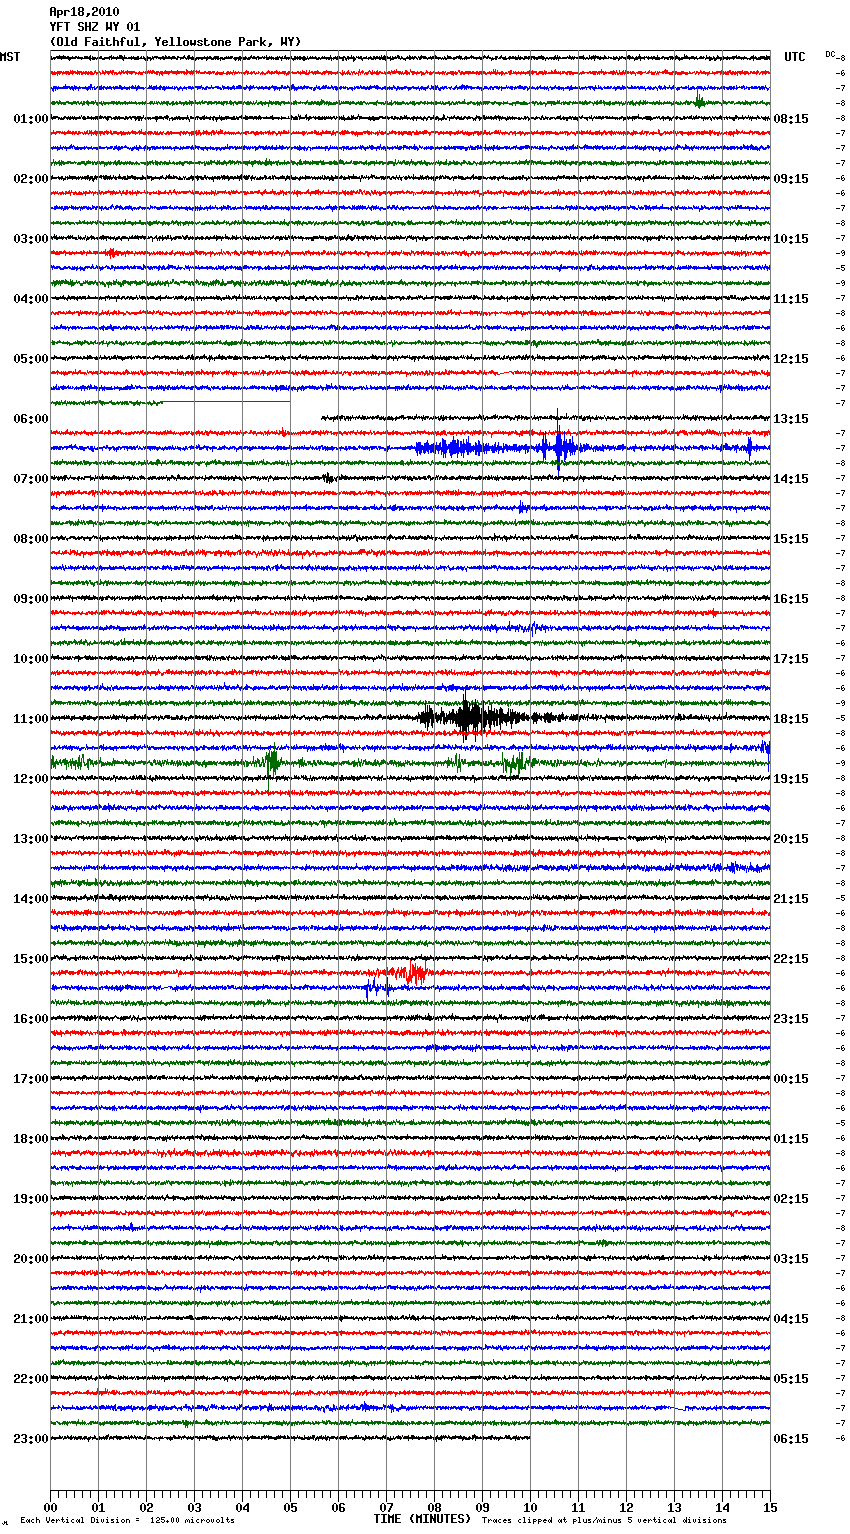
Task: Click minute tick label 03 on the axis
Action: [x=194, y=1508]
